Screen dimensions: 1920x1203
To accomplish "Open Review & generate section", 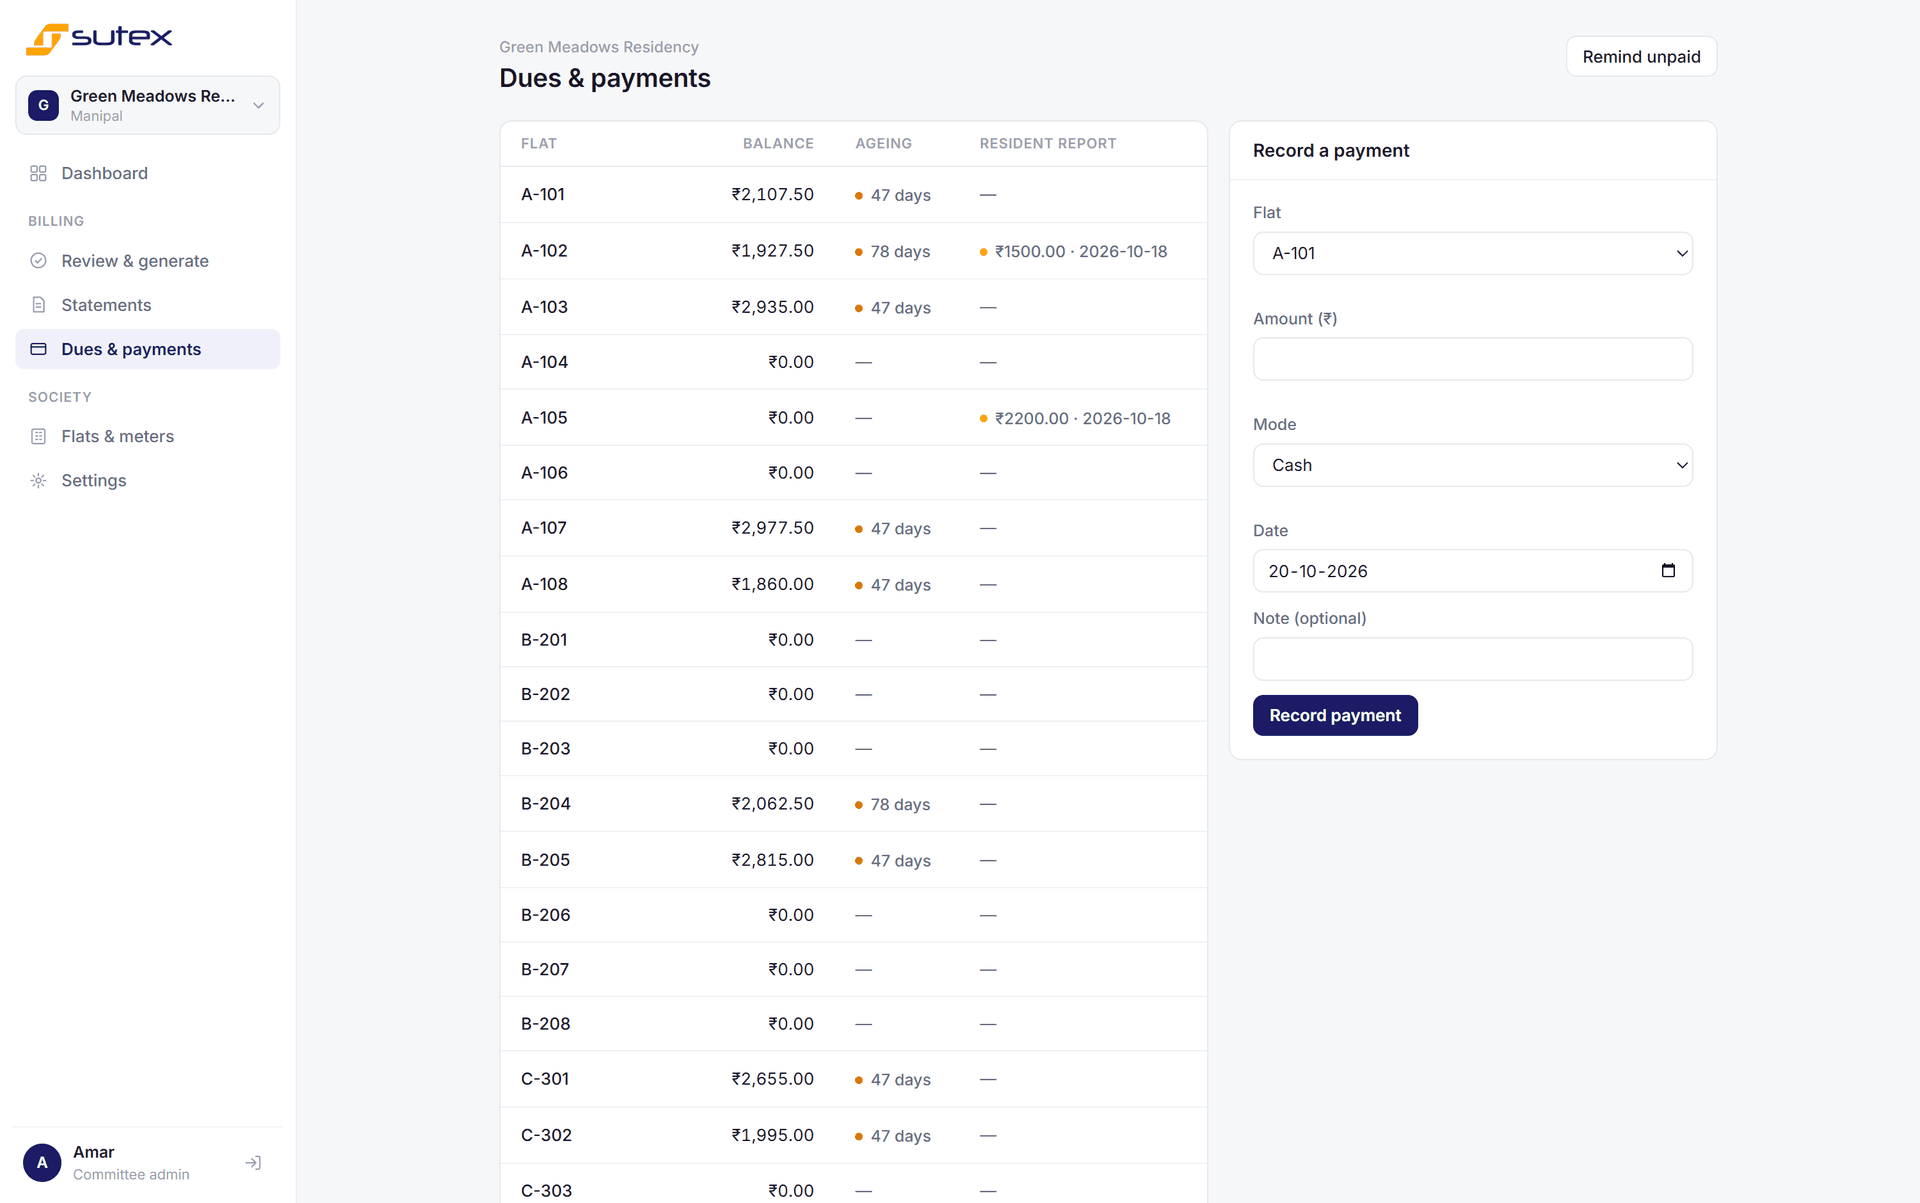I will click(148, 261).
